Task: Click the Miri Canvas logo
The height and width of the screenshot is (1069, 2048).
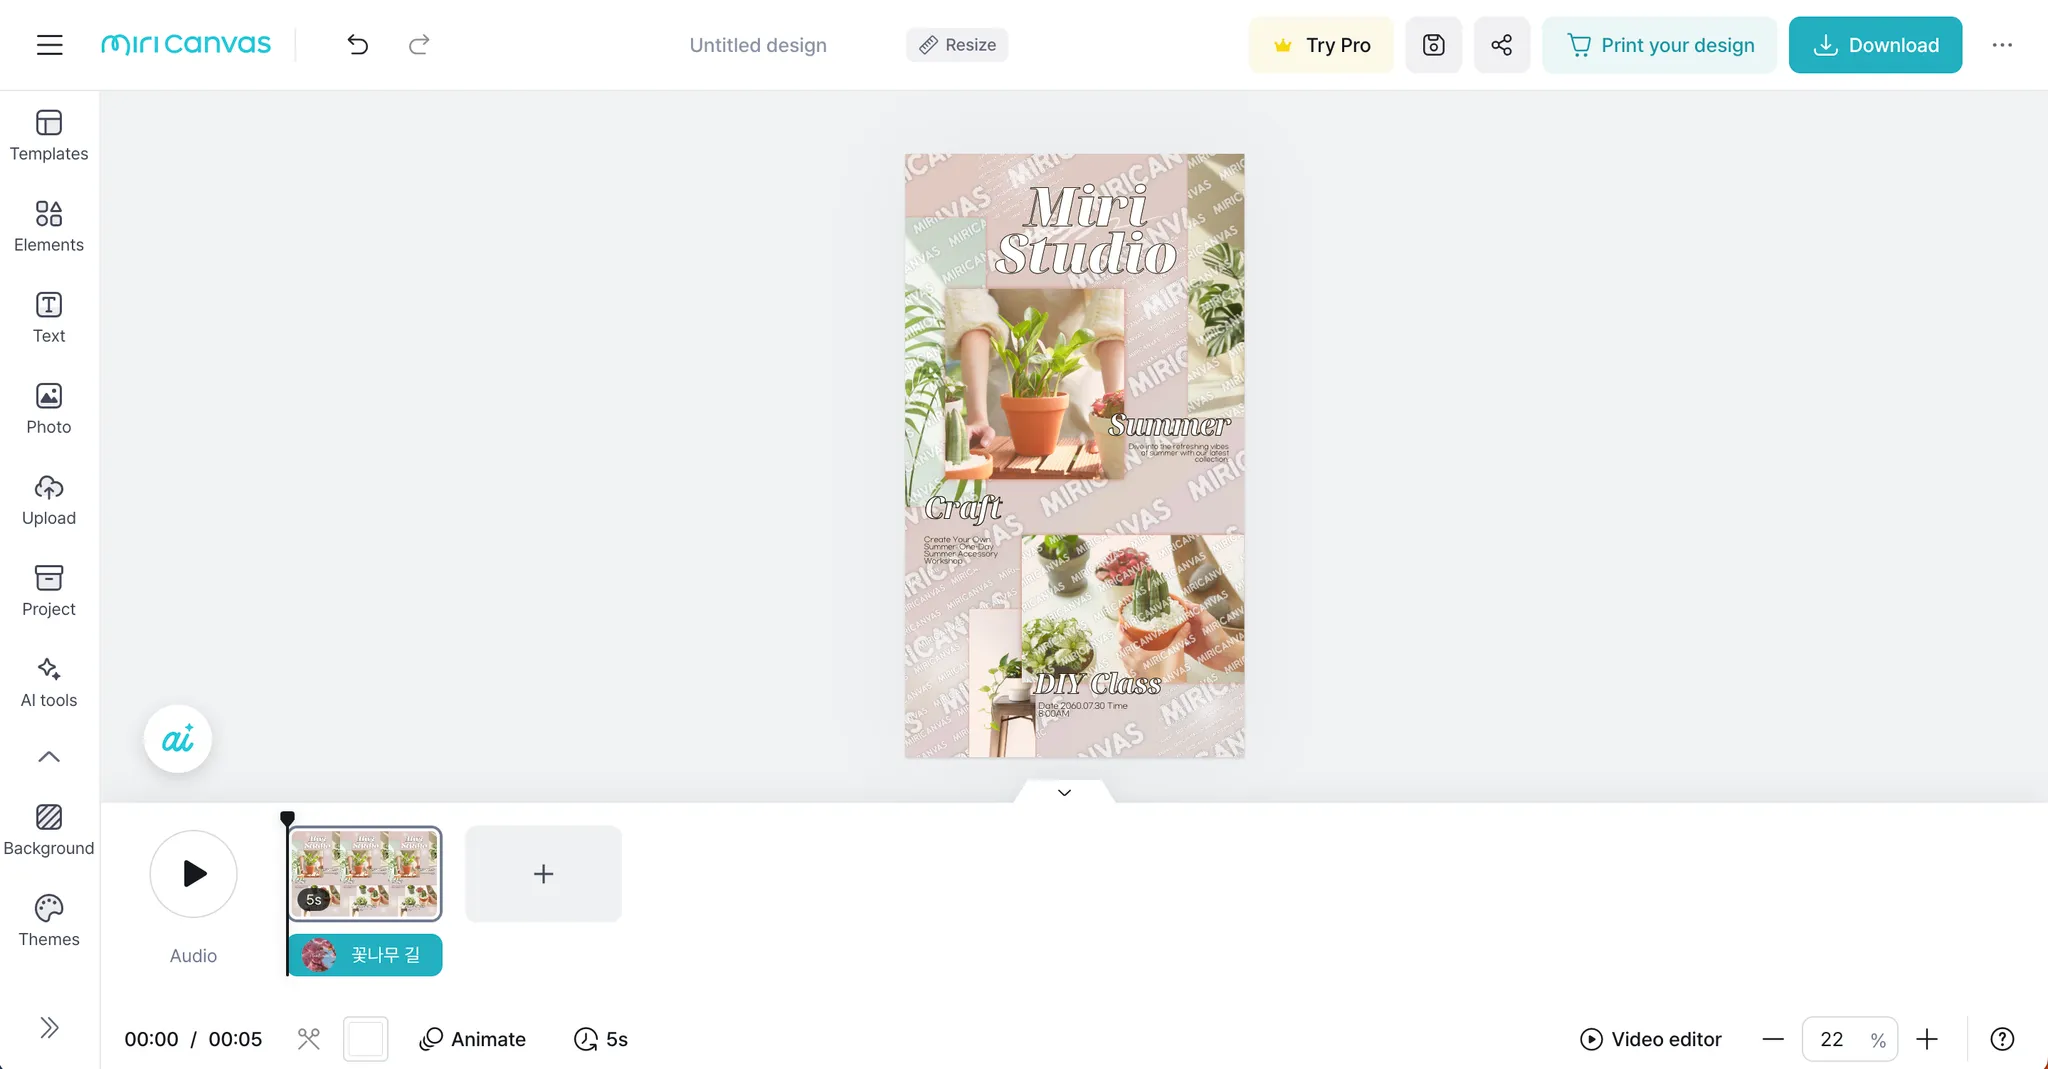Action: [x=186, y=45]
